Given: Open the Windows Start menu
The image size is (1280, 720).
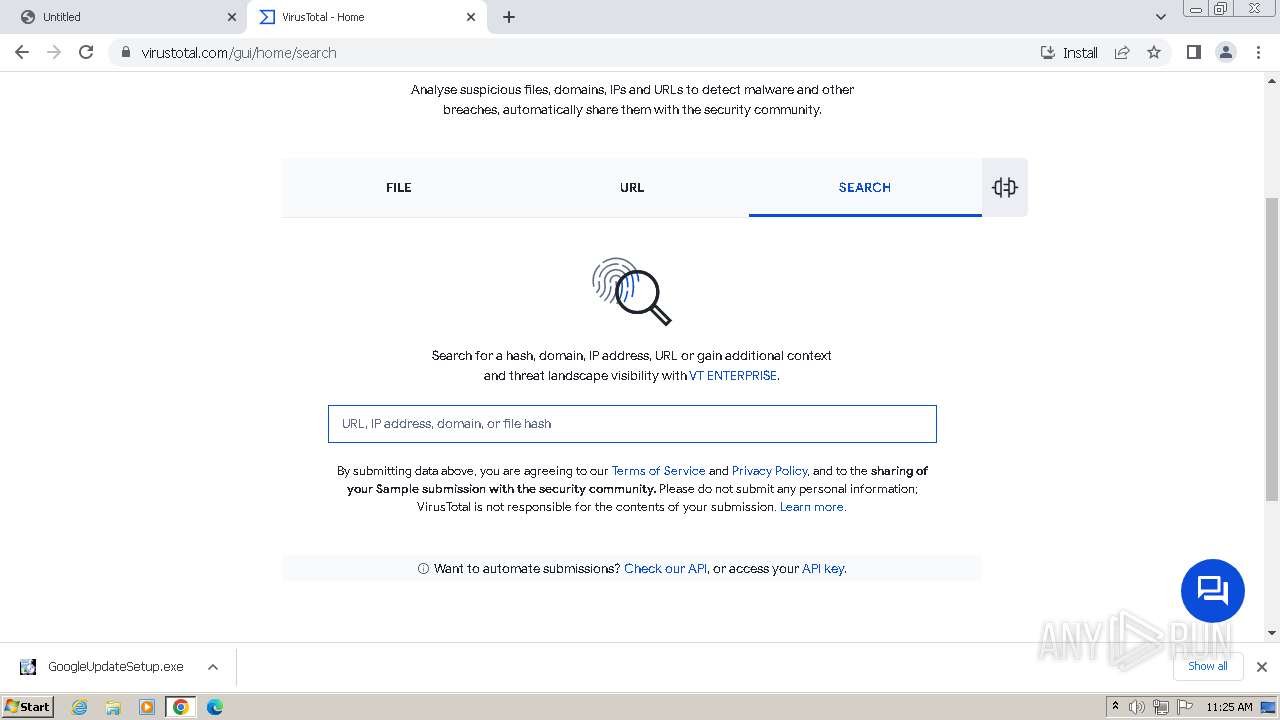Looking at the screenshot, I should [28, 707].
